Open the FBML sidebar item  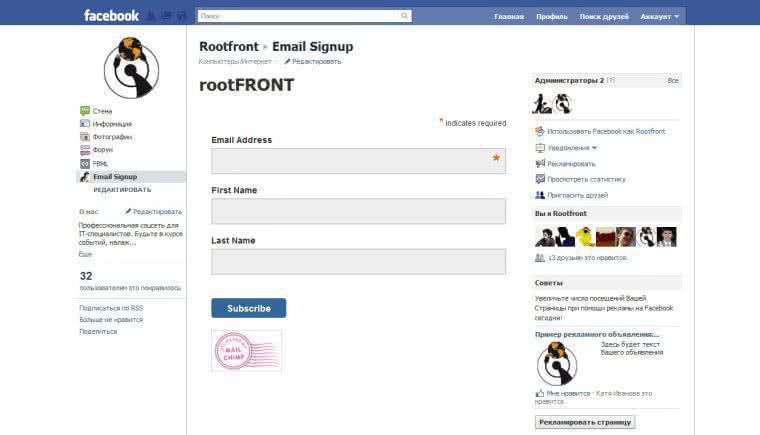pyautogui.click(x=100, y=163)
